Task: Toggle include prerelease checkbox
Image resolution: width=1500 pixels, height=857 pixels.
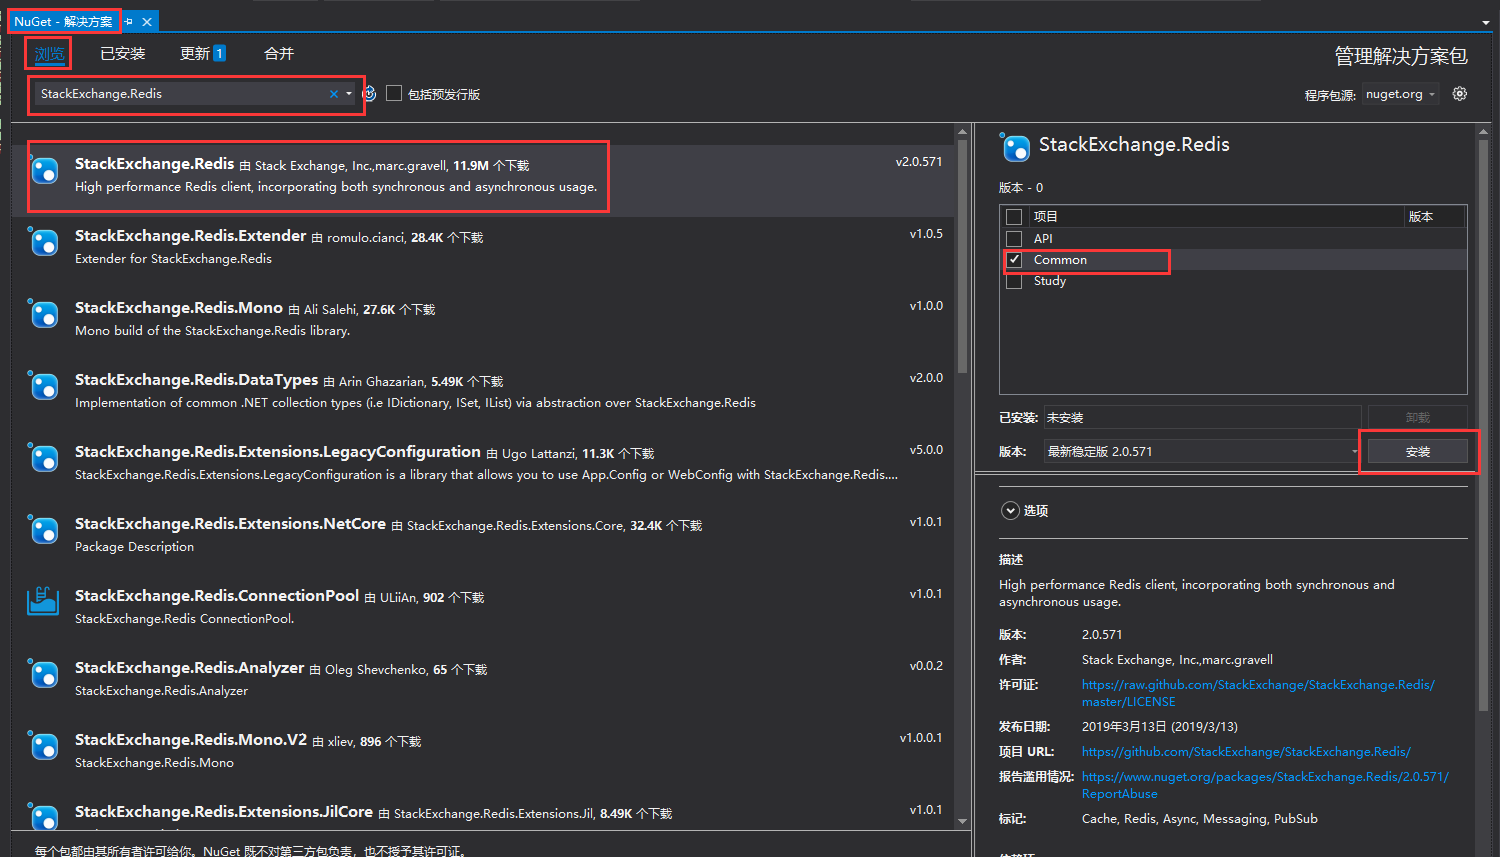Action: [x=394, y=93]
